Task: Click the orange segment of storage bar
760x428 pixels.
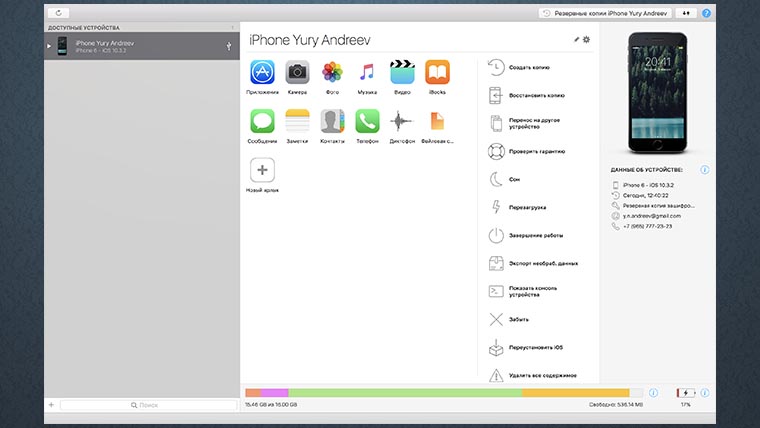Action: [253, 393]
